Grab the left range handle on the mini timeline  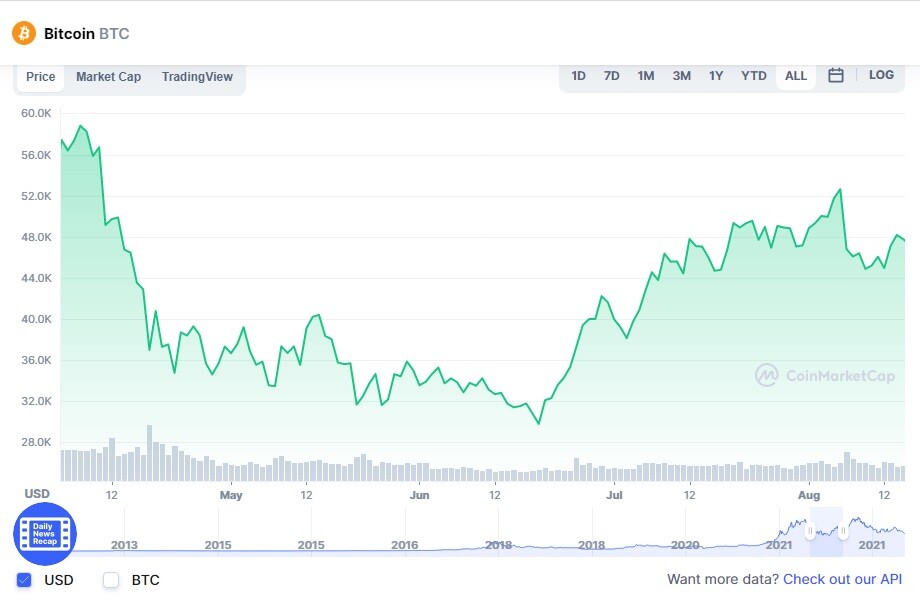[810, 532]
